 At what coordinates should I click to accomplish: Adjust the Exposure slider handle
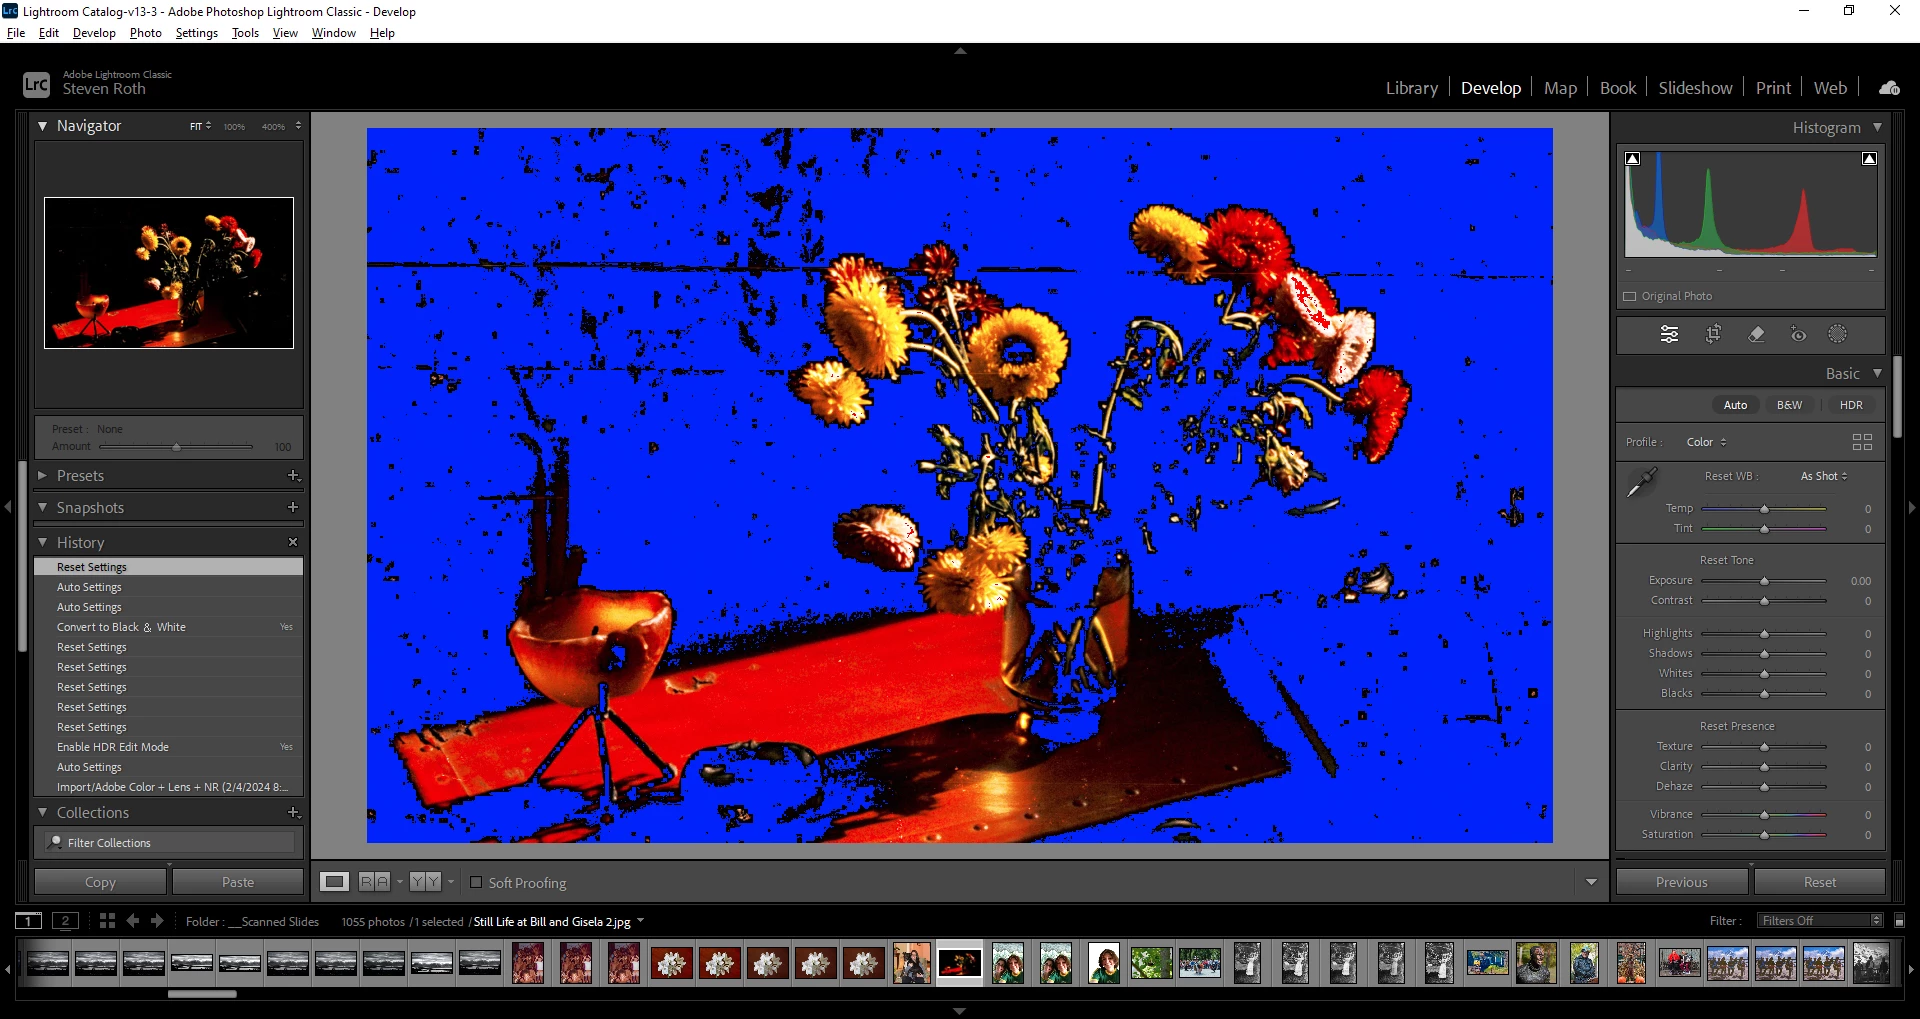pyautogui.click(x=1764, y=581)
